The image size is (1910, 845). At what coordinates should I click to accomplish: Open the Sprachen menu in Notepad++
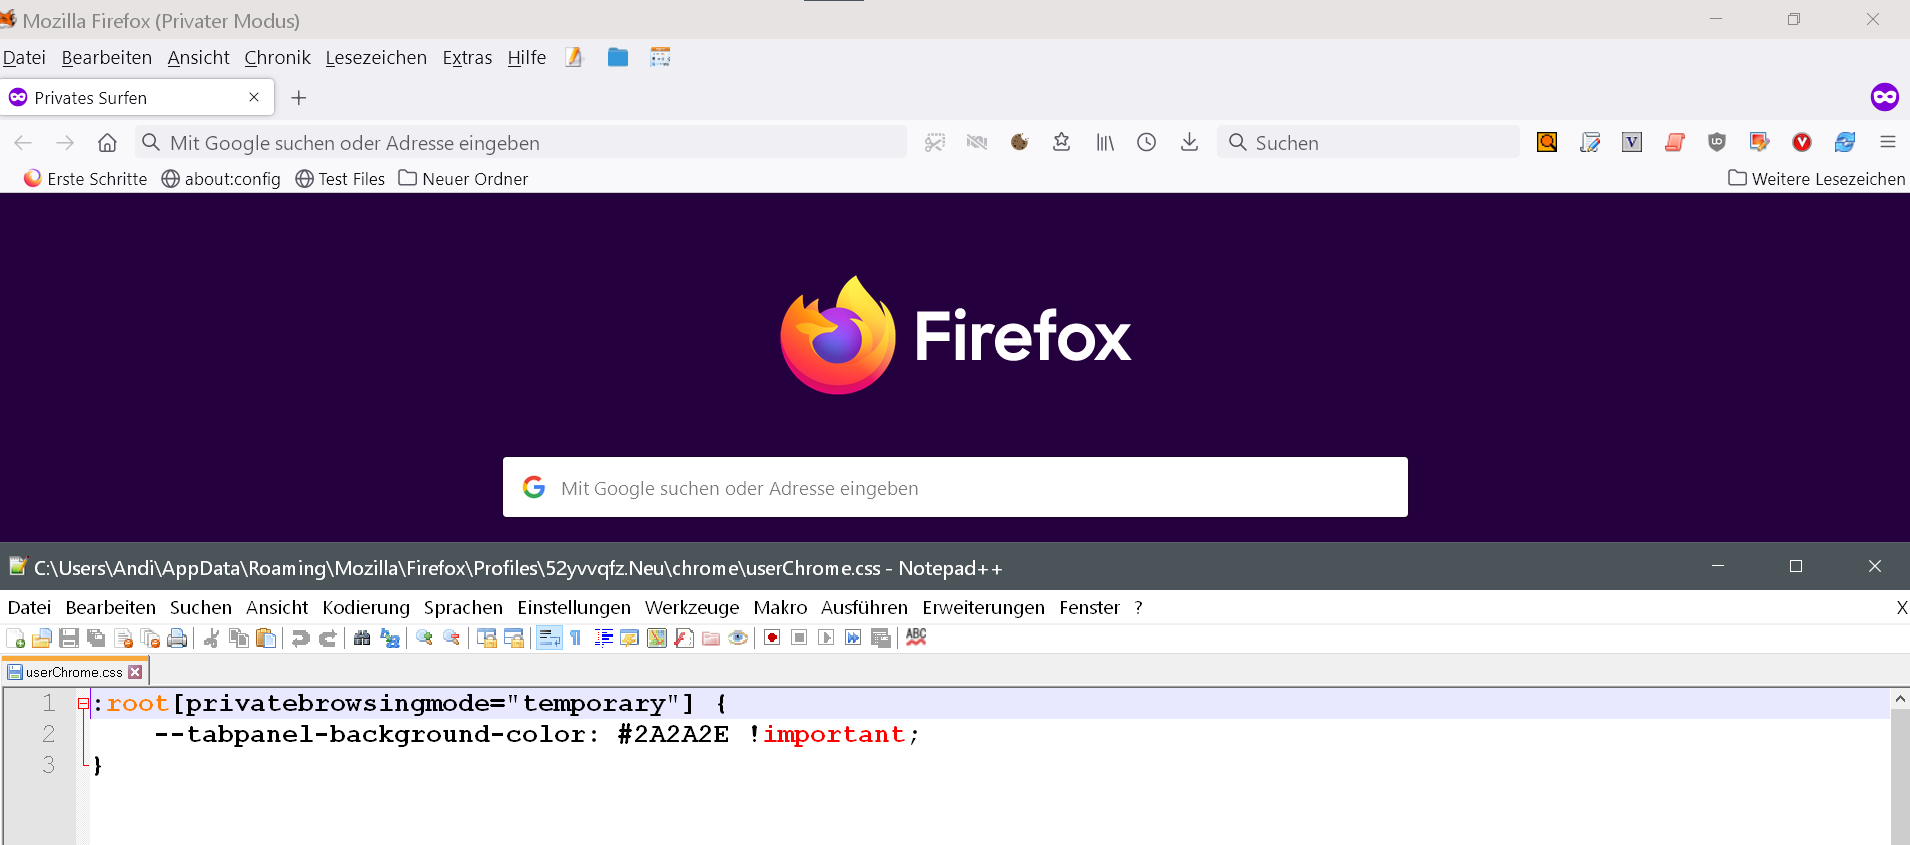[463, 608]
